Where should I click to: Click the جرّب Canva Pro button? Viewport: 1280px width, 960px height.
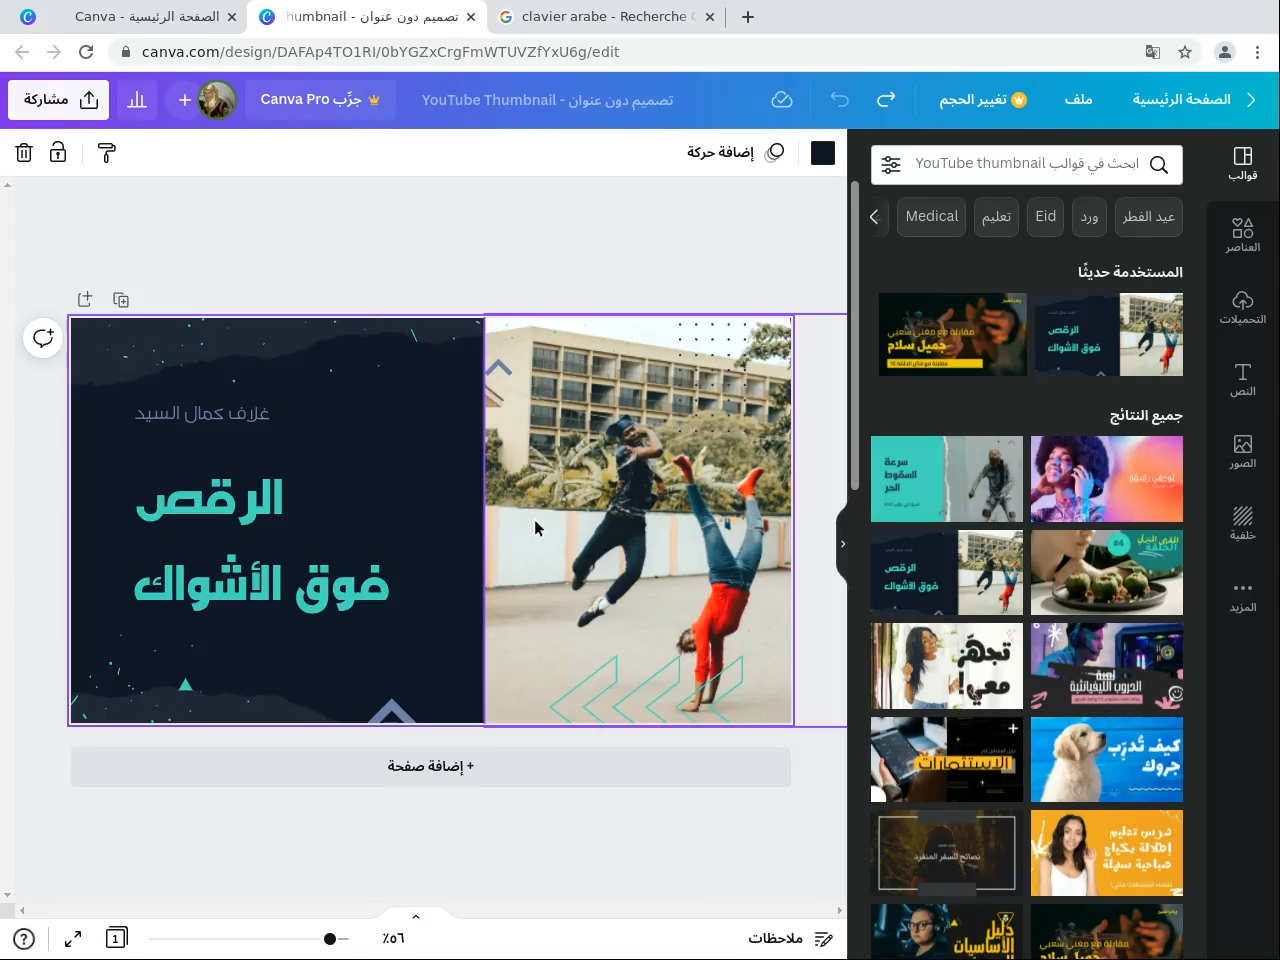point(320,100)
